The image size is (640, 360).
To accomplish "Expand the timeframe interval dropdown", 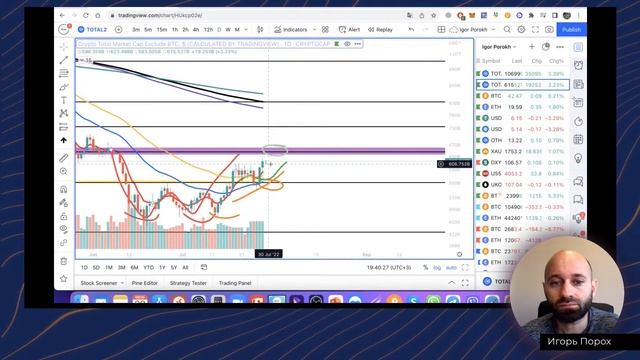I will point(246,30).
